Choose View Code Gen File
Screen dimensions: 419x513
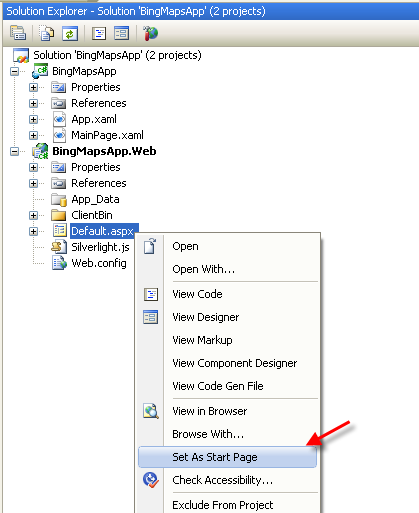tap(228, 386)
